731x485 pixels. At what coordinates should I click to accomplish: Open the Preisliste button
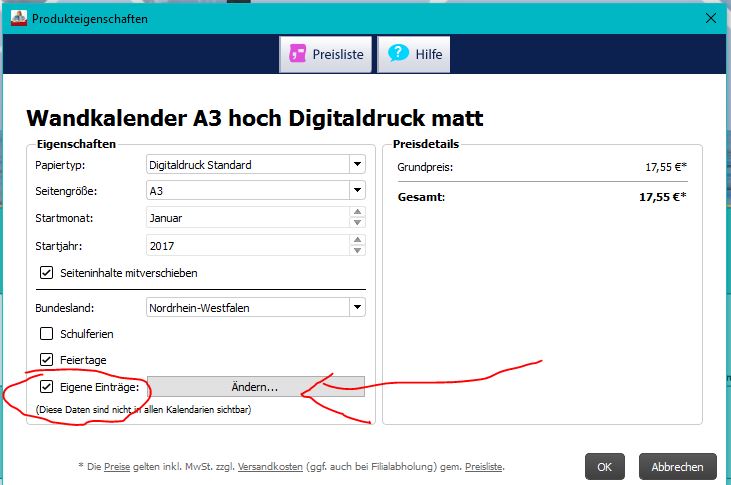tap(325, 54)
